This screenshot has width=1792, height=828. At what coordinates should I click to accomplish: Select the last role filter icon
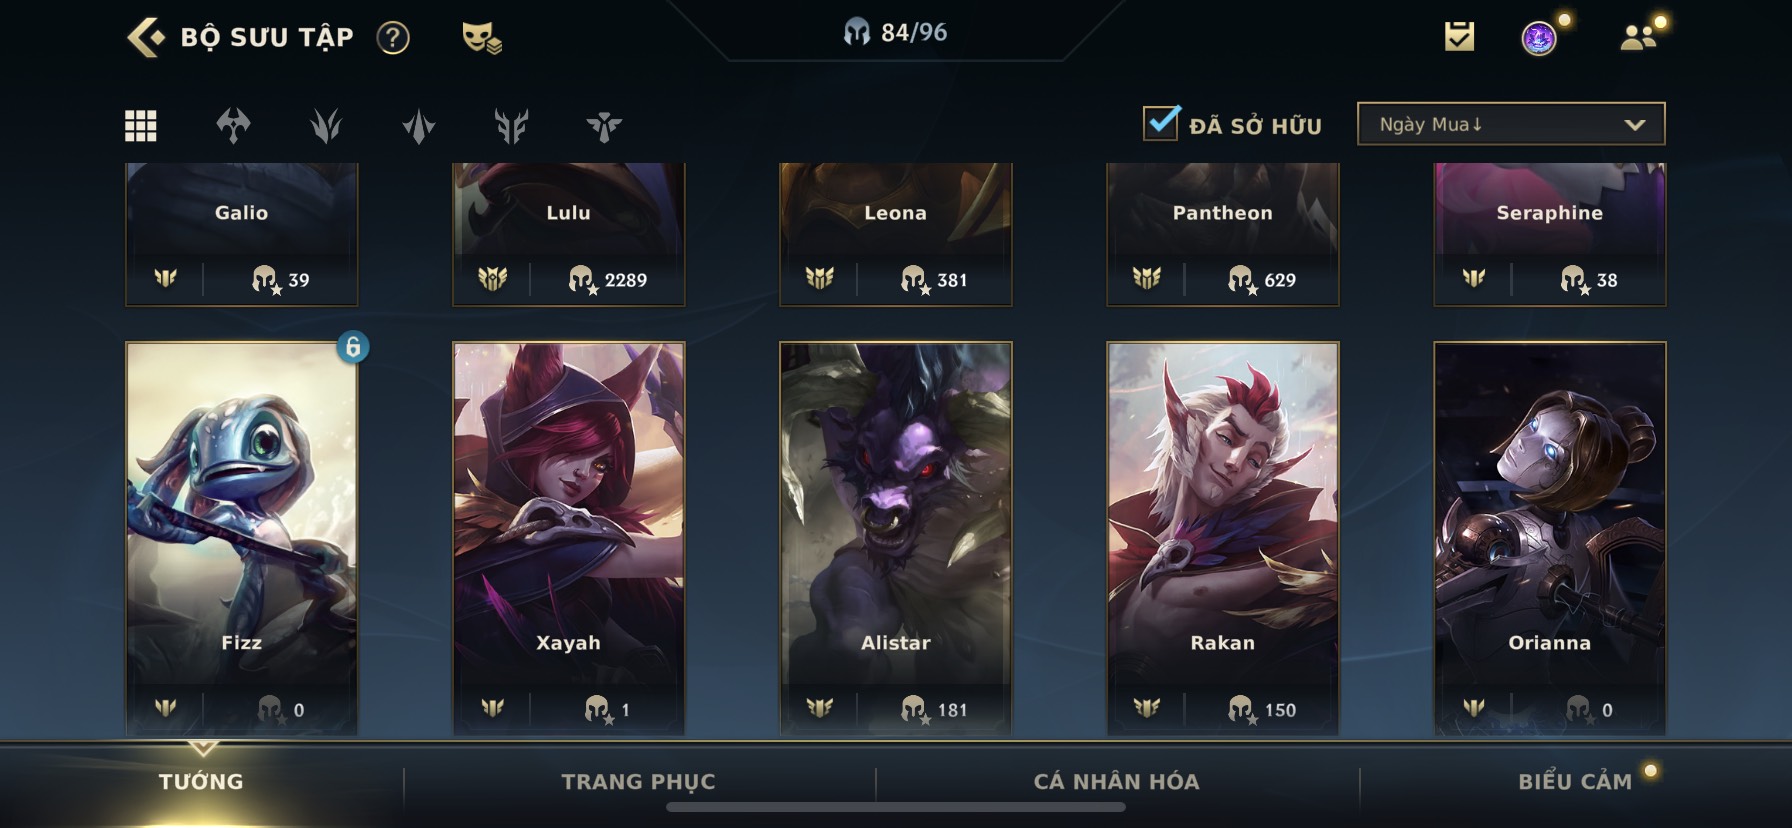pos(604,126)
